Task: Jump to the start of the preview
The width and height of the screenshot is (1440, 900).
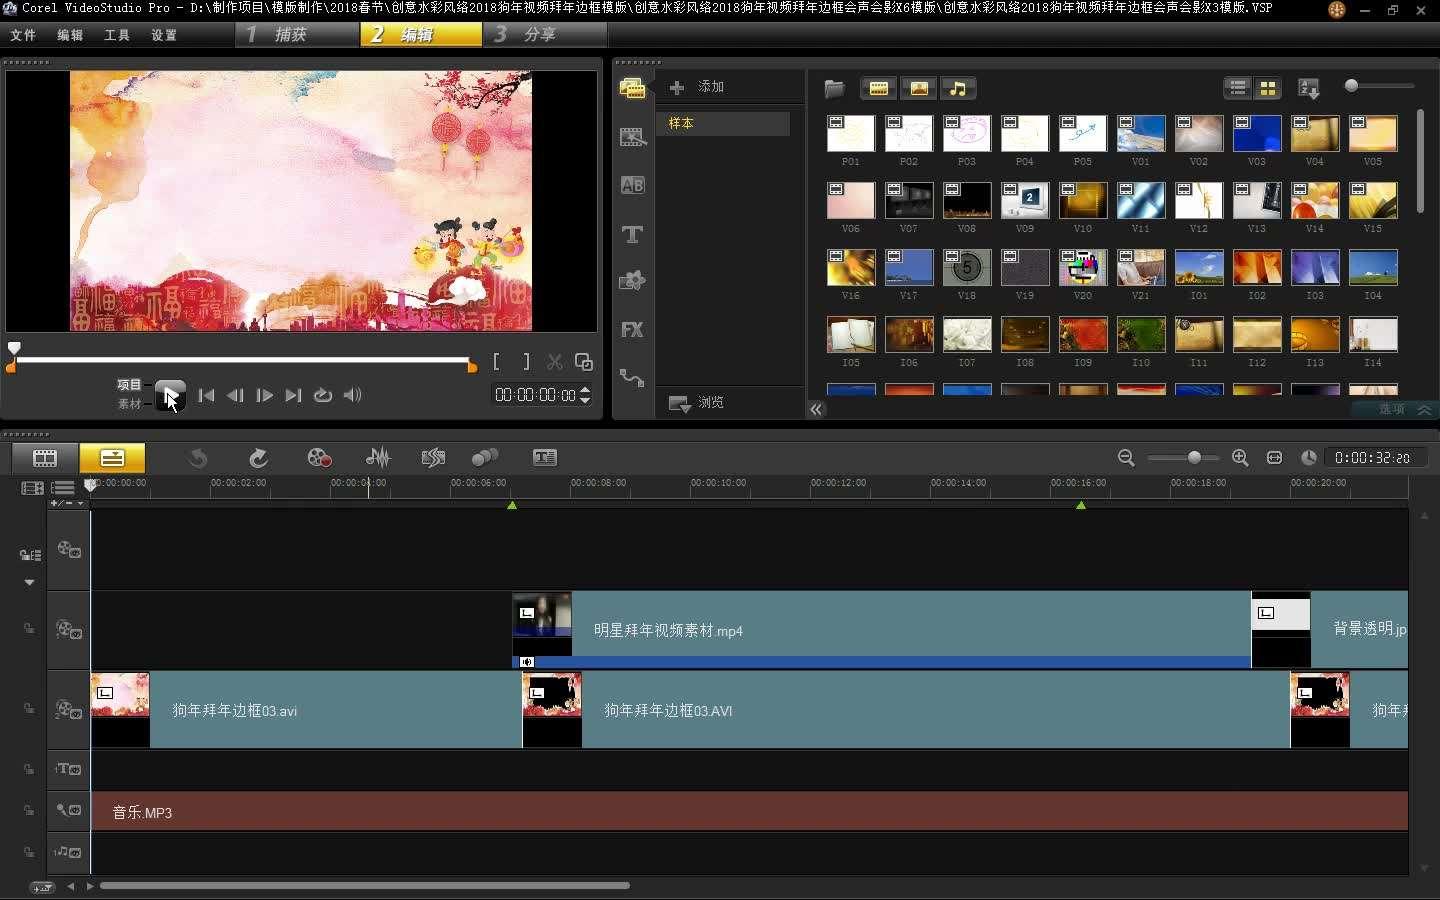Action: [206, 395]
